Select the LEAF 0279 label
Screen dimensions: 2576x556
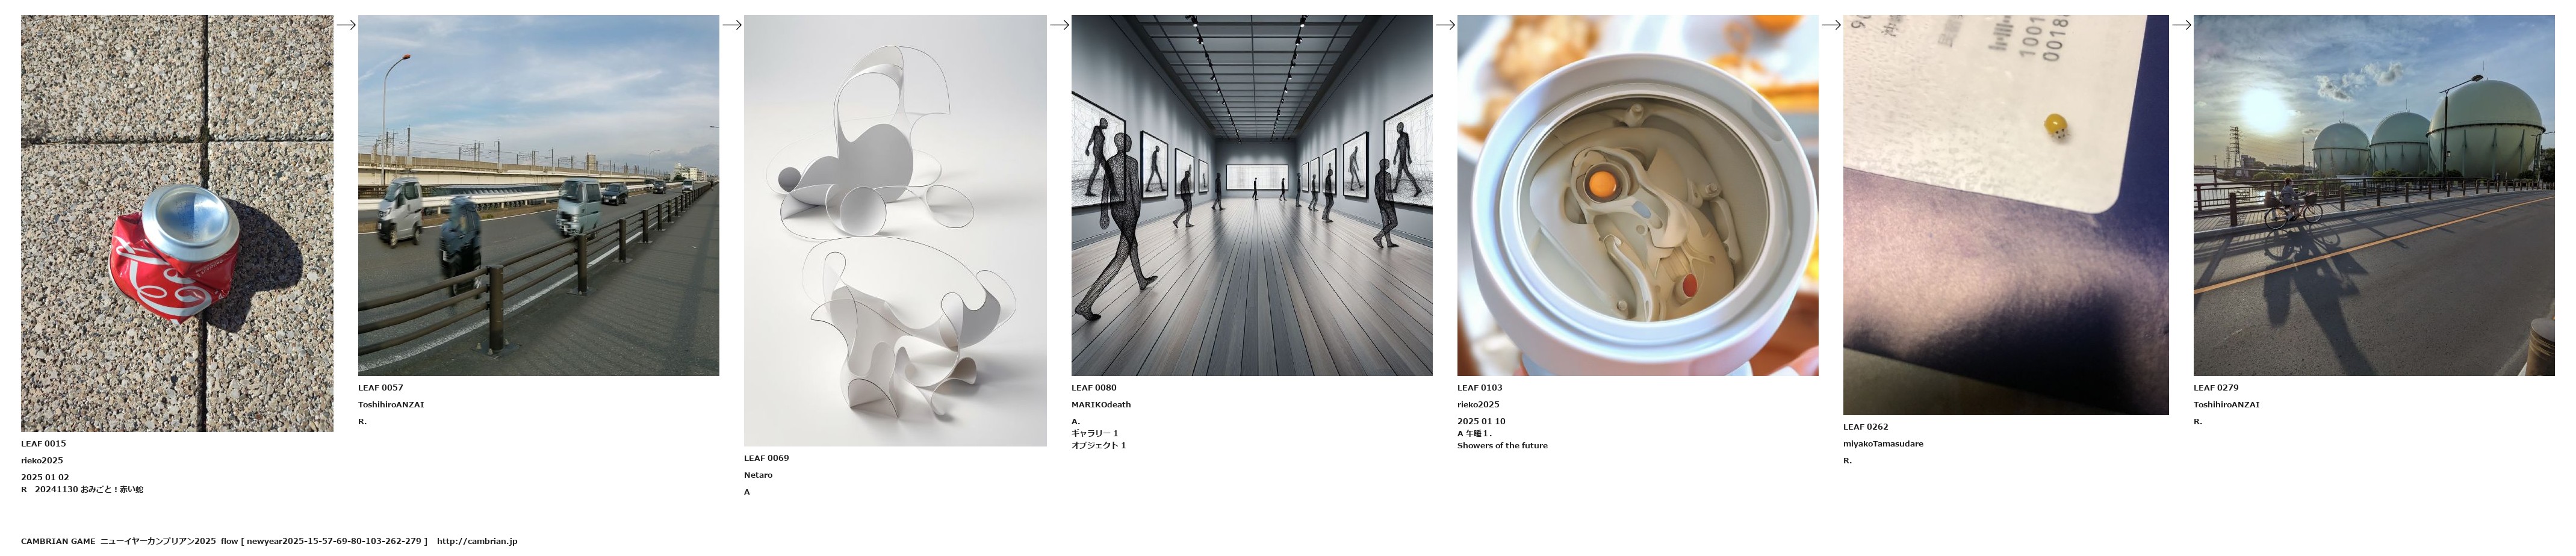coord(2216,387)
